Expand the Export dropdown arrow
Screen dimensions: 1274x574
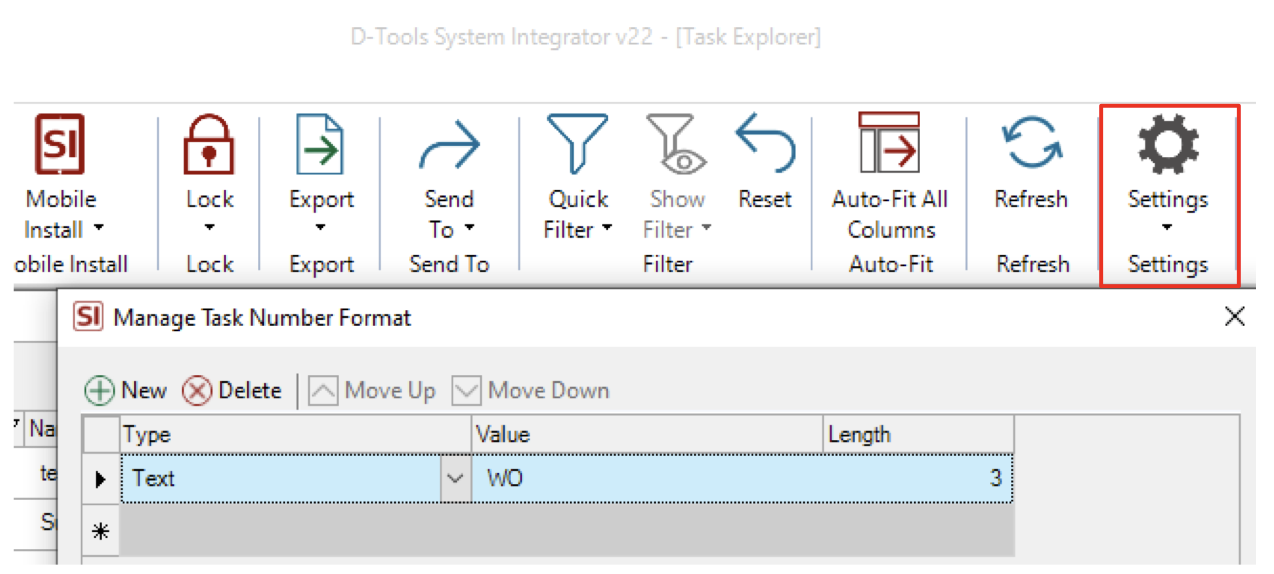click(320, 229)
